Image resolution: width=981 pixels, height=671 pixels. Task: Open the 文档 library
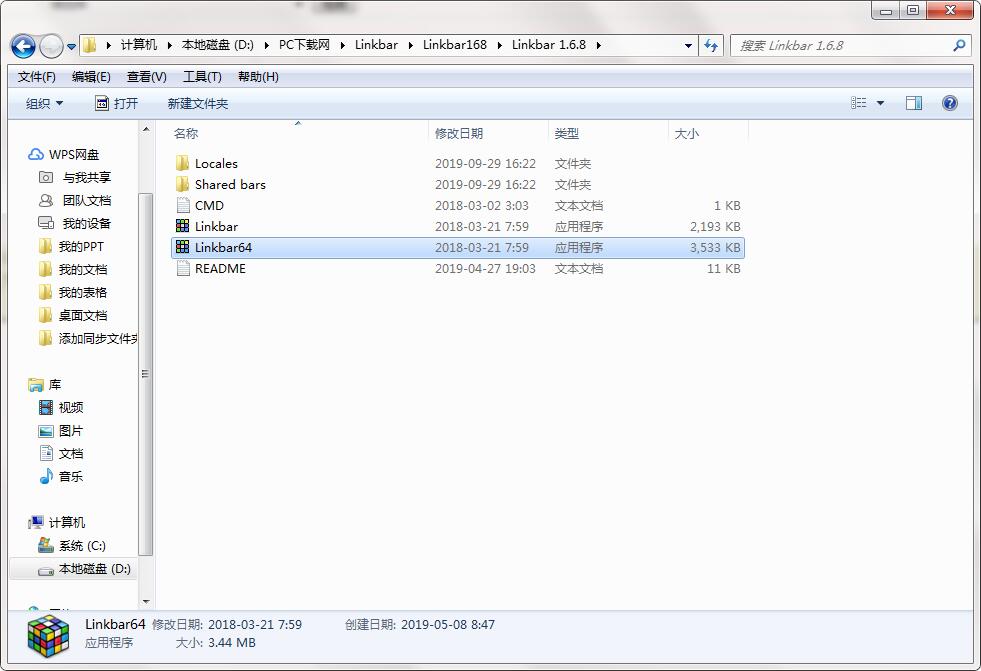tap(61, 453)
